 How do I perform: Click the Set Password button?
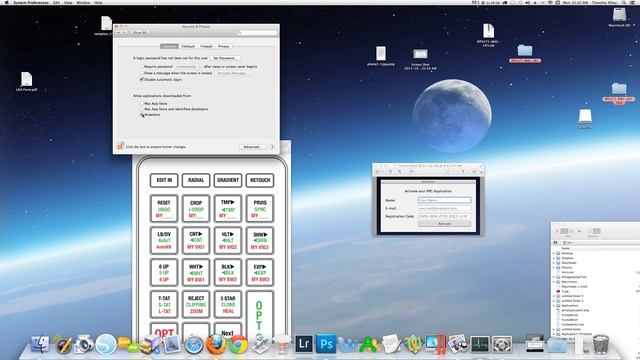pos(225,58)
